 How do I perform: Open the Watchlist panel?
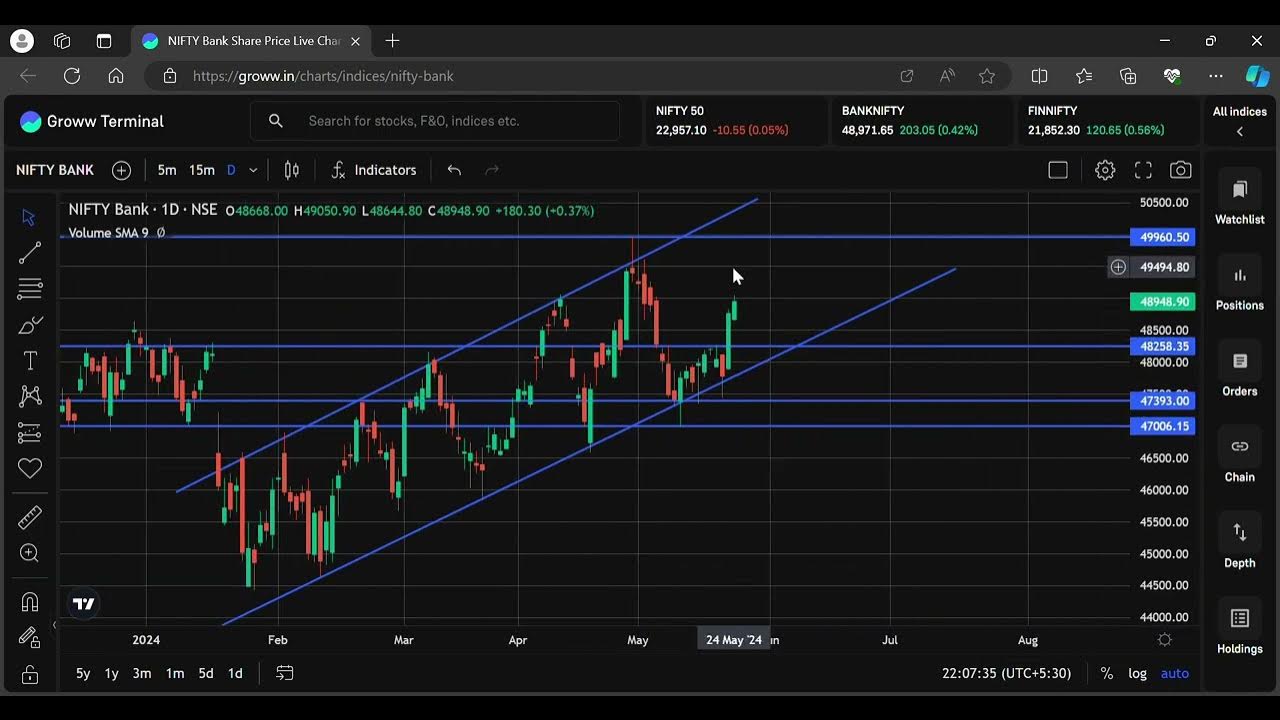pyautogui.click(x=1240, y=203)
